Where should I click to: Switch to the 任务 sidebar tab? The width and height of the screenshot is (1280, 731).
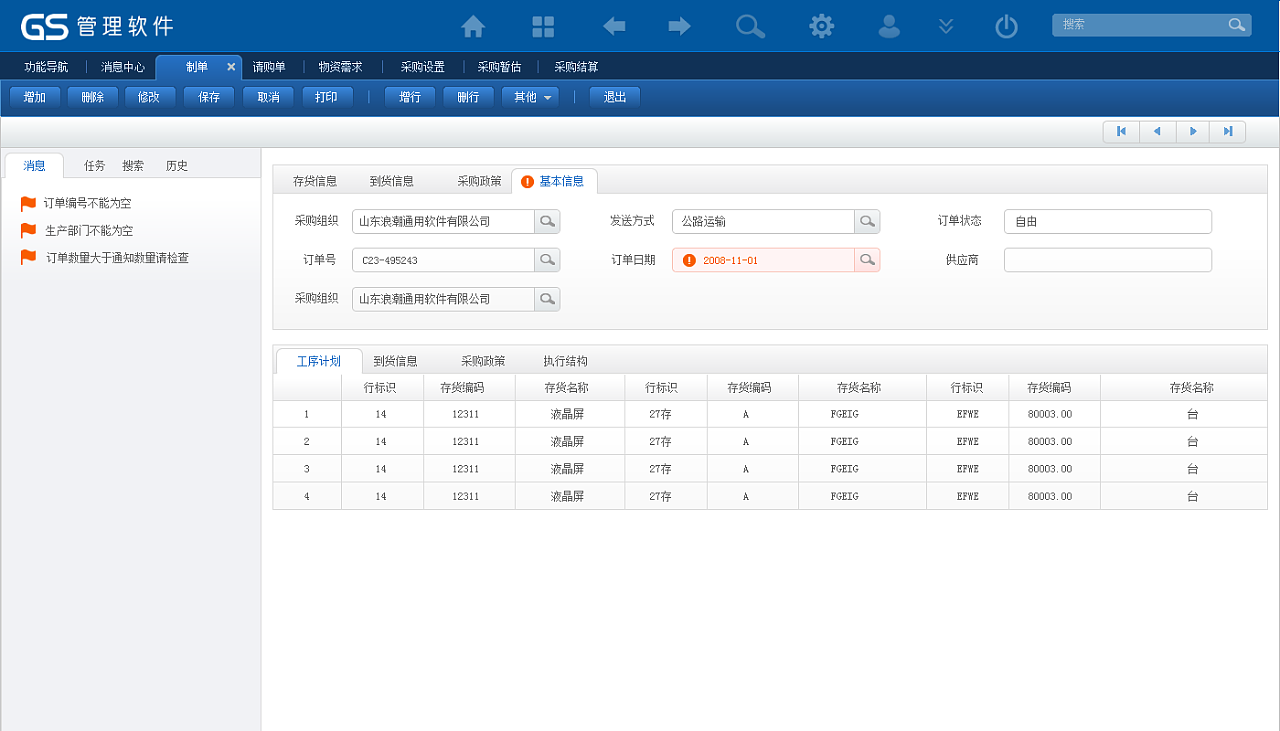pos(93,165)
